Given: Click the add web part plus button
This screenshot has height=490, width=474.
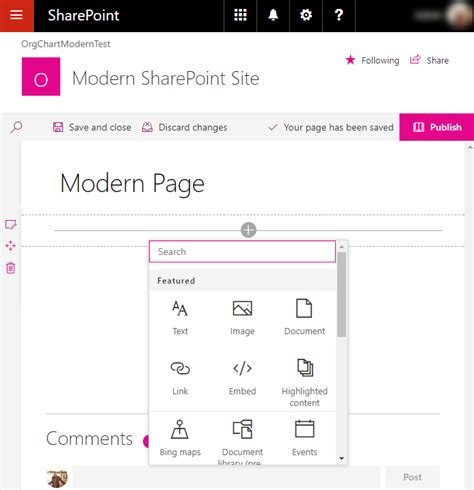Looking at the screenshot, I should [249, 230].
